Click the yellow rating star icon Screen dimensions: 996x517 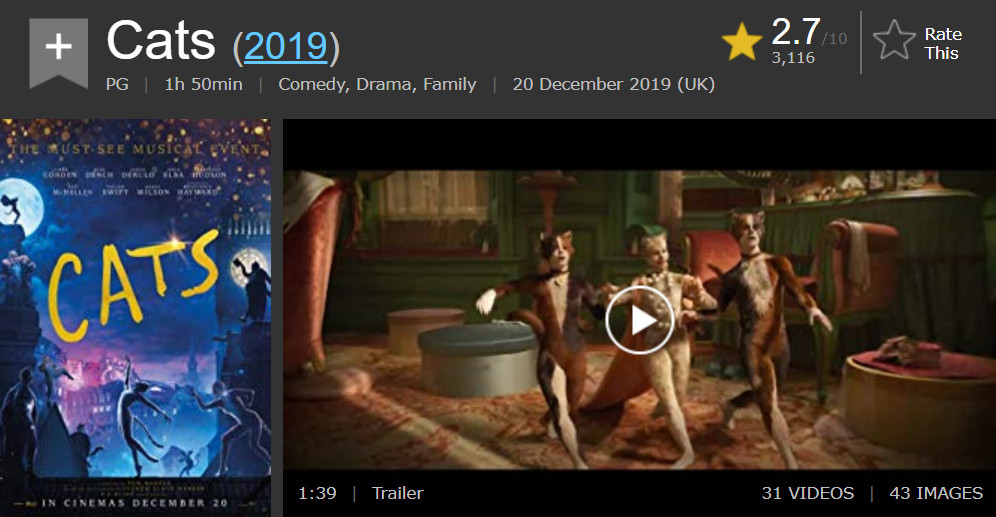[x=742, y=42]
